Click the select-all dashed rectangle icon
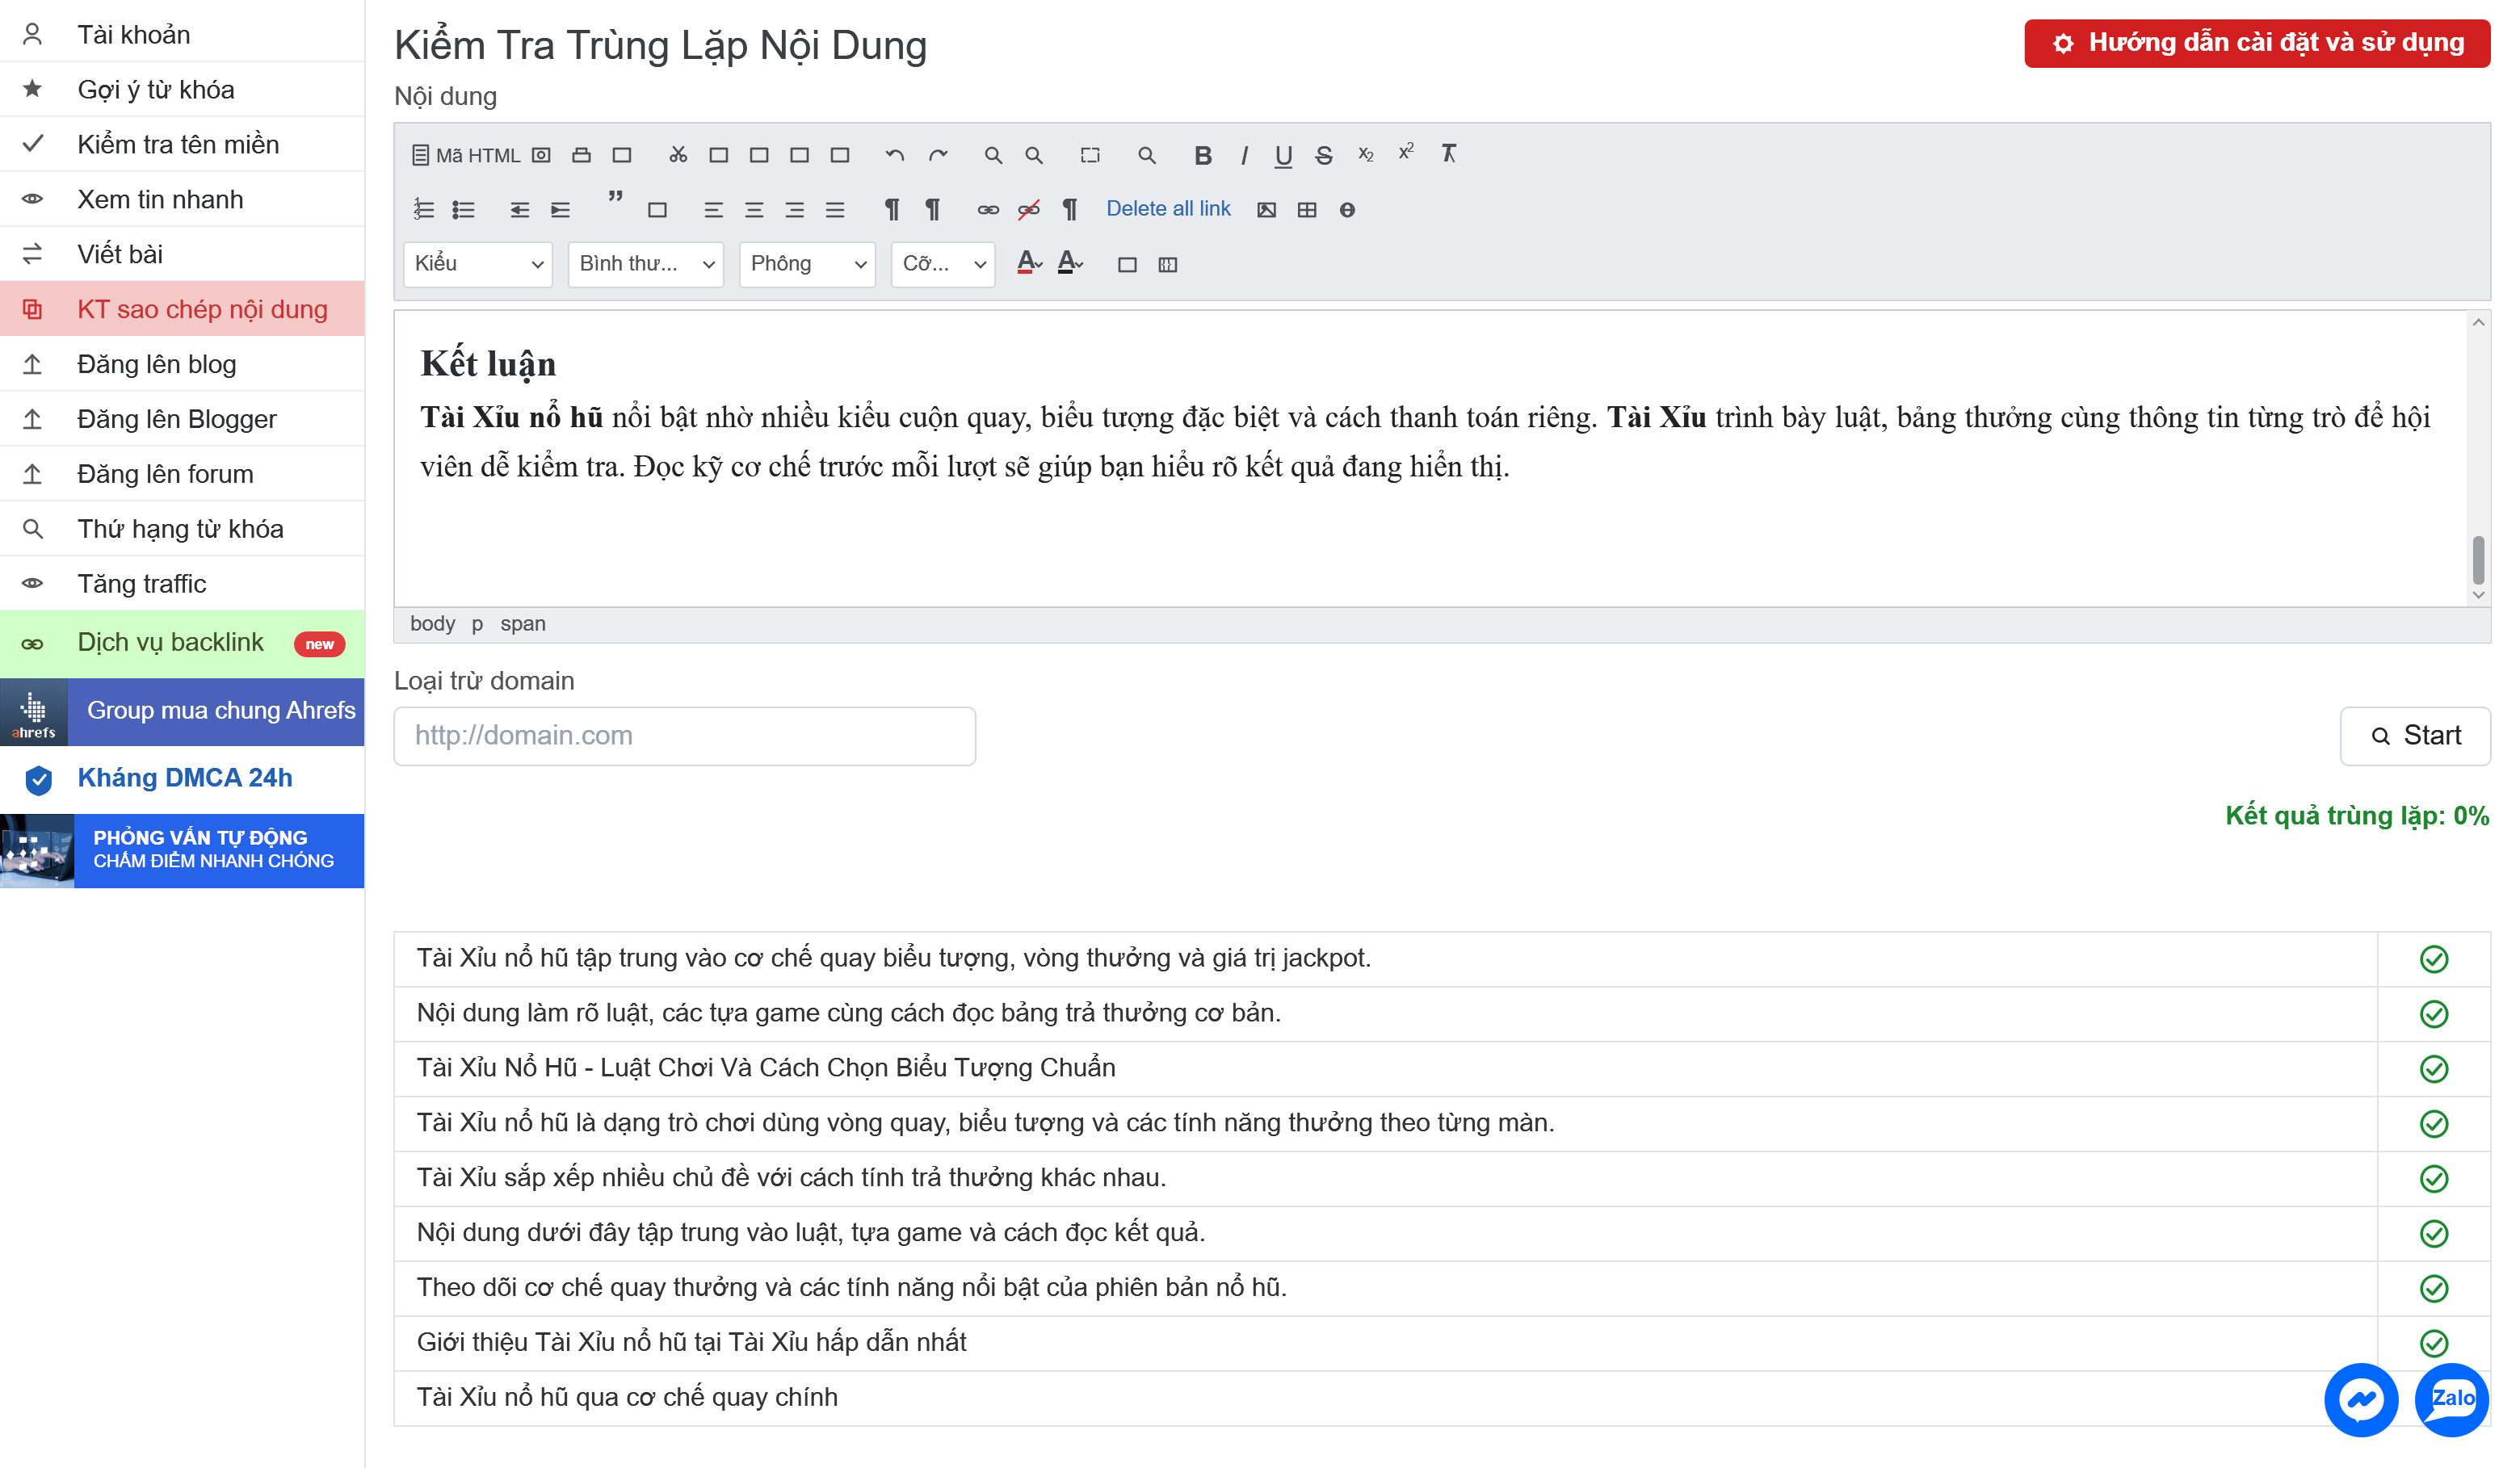This screenshot has width=2520, height=1468. pos(1090,155)
